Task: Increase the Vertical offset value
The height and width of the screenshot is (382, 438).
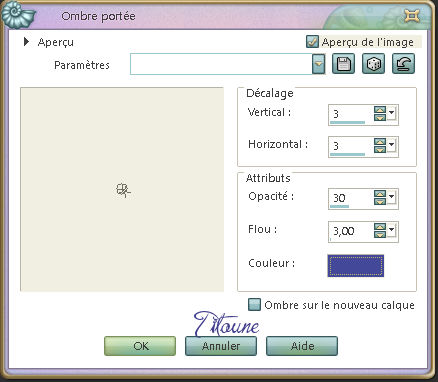Action: point(380,110)
